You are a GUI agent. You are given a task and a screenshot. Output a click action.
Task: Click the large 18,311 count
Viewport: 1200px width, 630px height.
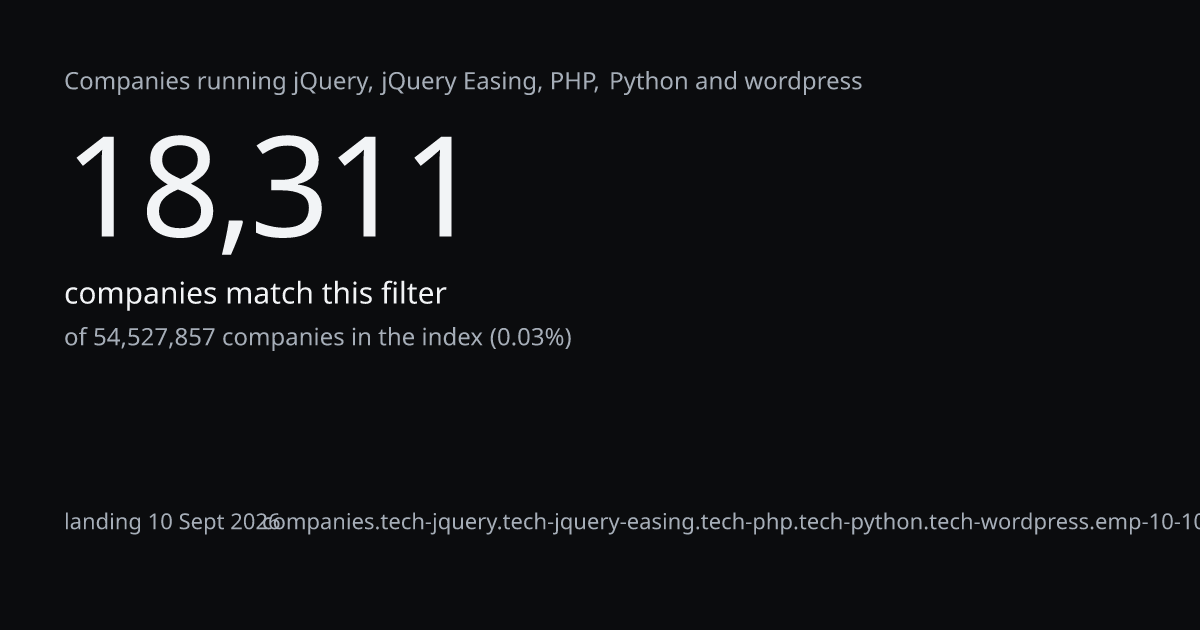point(268,188)
